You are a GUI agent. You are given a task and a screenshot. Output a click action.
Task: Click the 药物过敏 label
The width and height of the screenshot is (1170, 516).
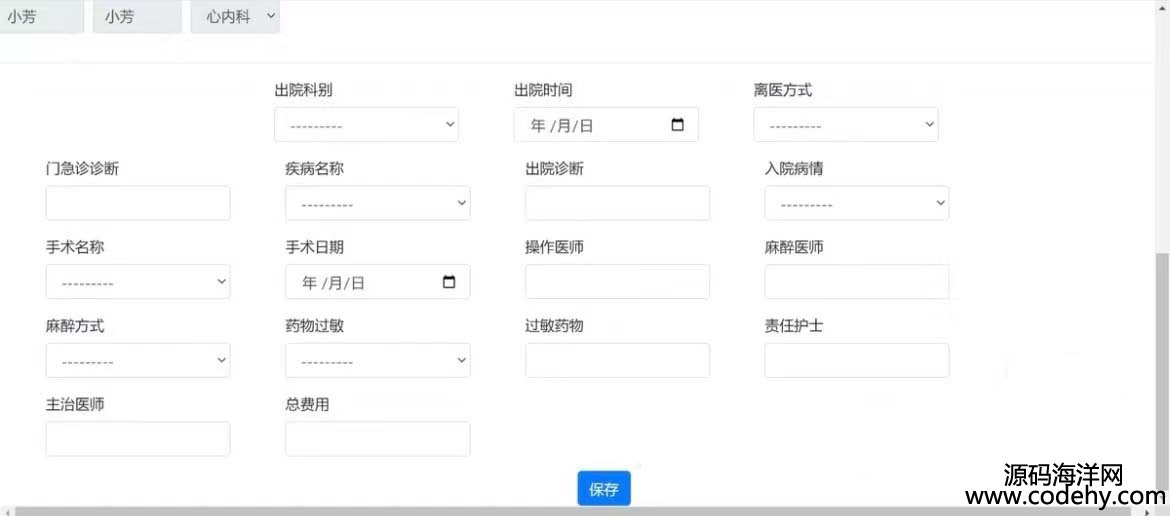coord(314,326)
